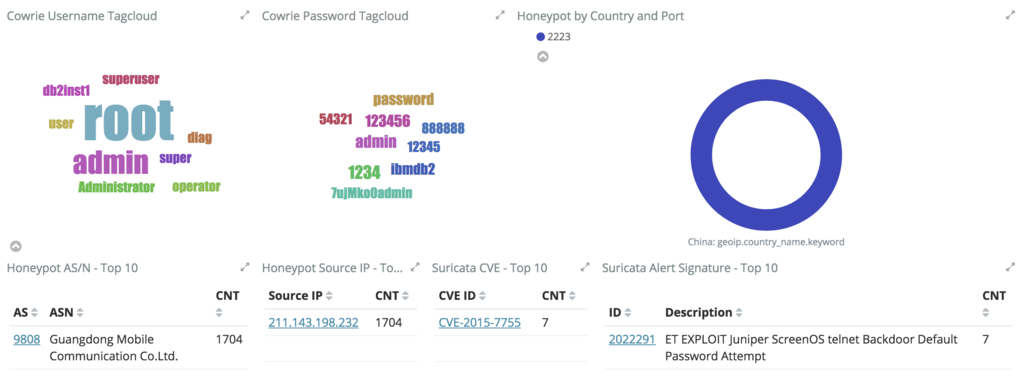Click 'superuser' tag in username cloud

click(x=131, y=79)
